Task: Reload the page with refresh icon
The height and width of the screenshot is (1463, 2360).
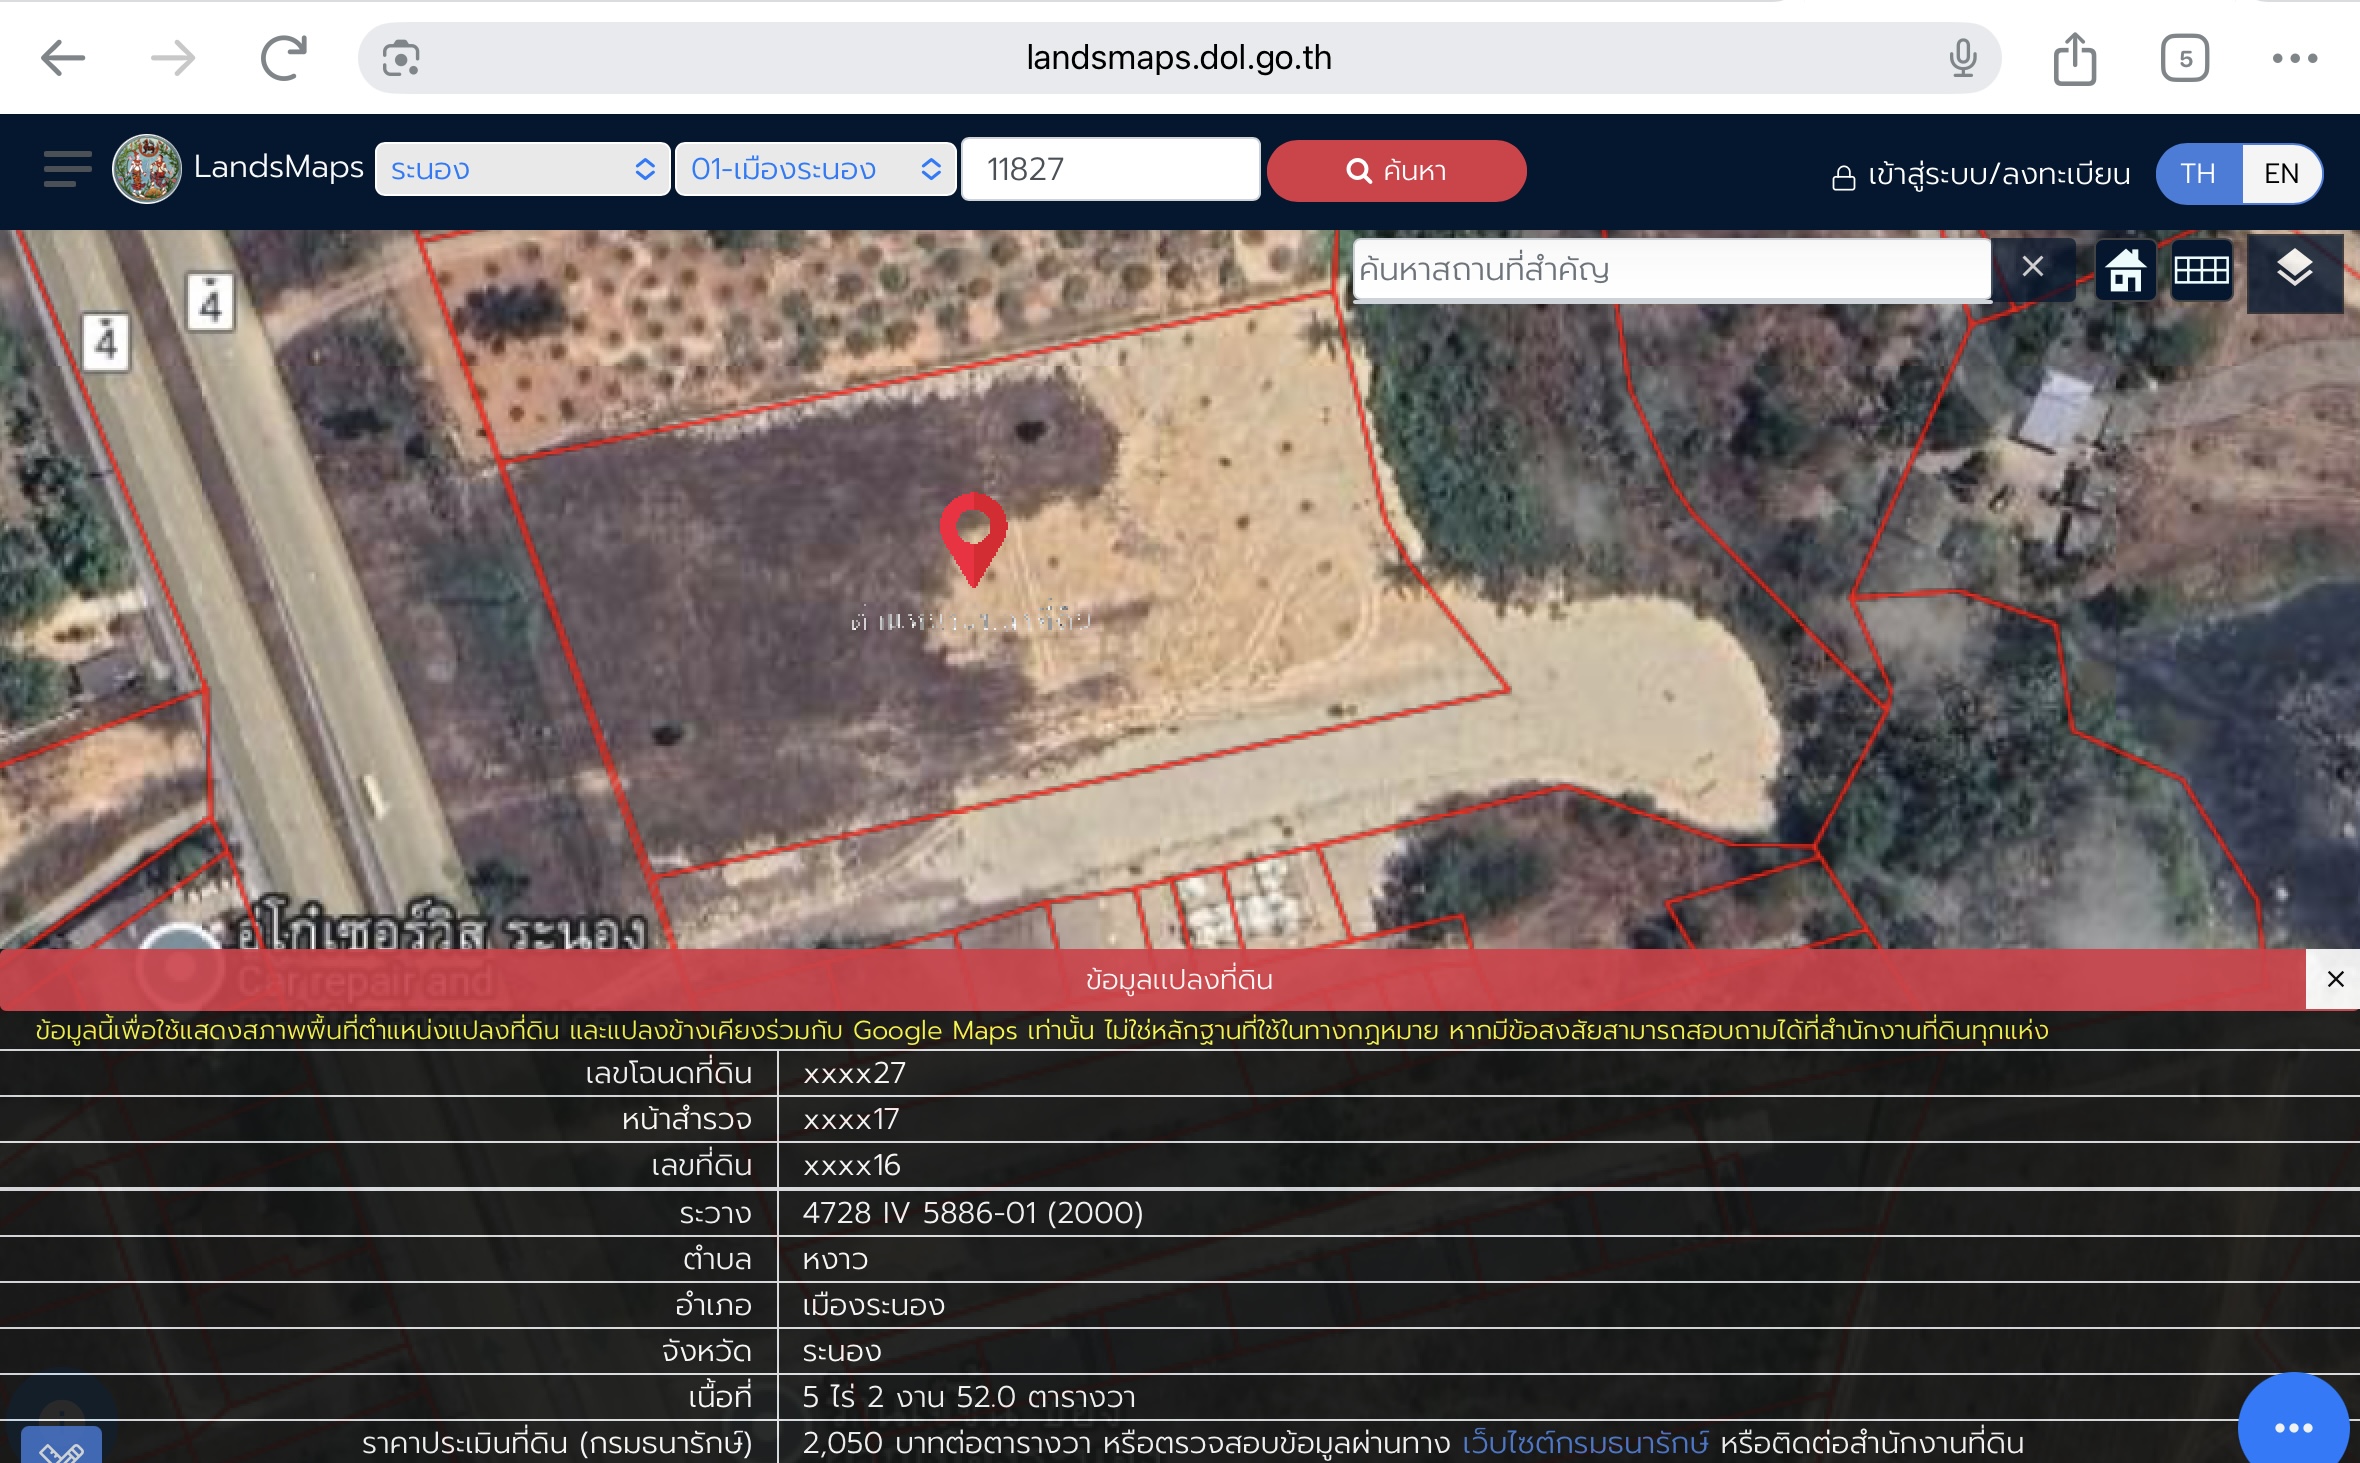Action: pos(284,58)
